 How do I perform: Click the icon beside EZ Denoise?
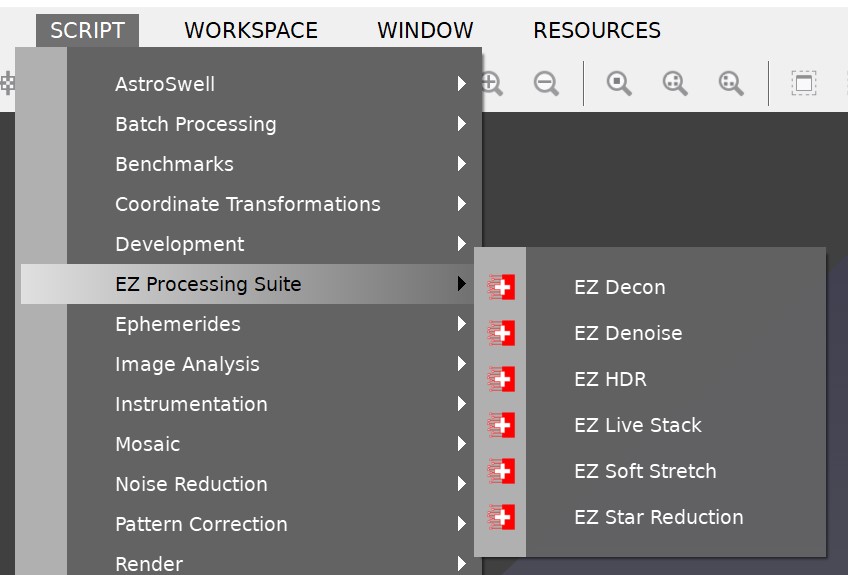click(501, 333)
